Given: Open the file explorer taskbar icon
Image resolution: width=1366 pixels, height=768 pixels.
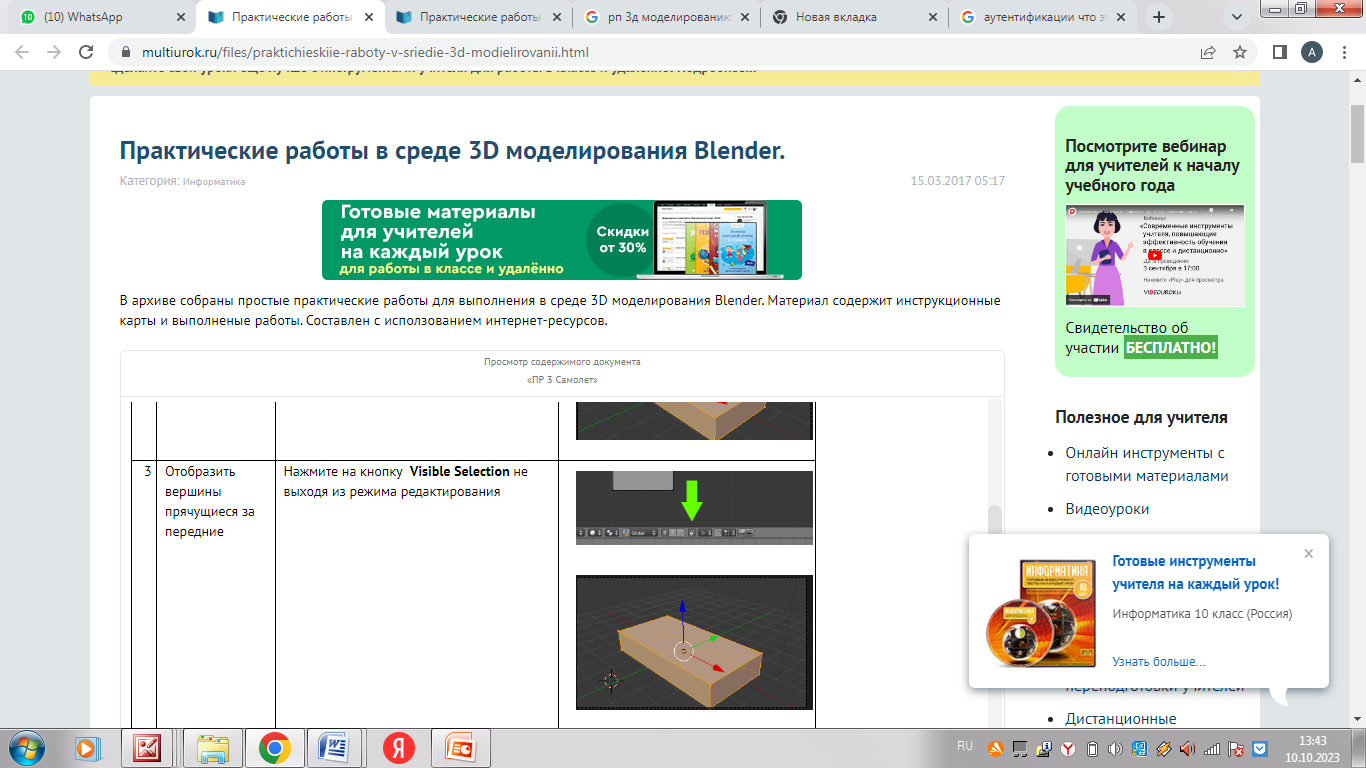Looking at the screenshot, I should [212, 748].
